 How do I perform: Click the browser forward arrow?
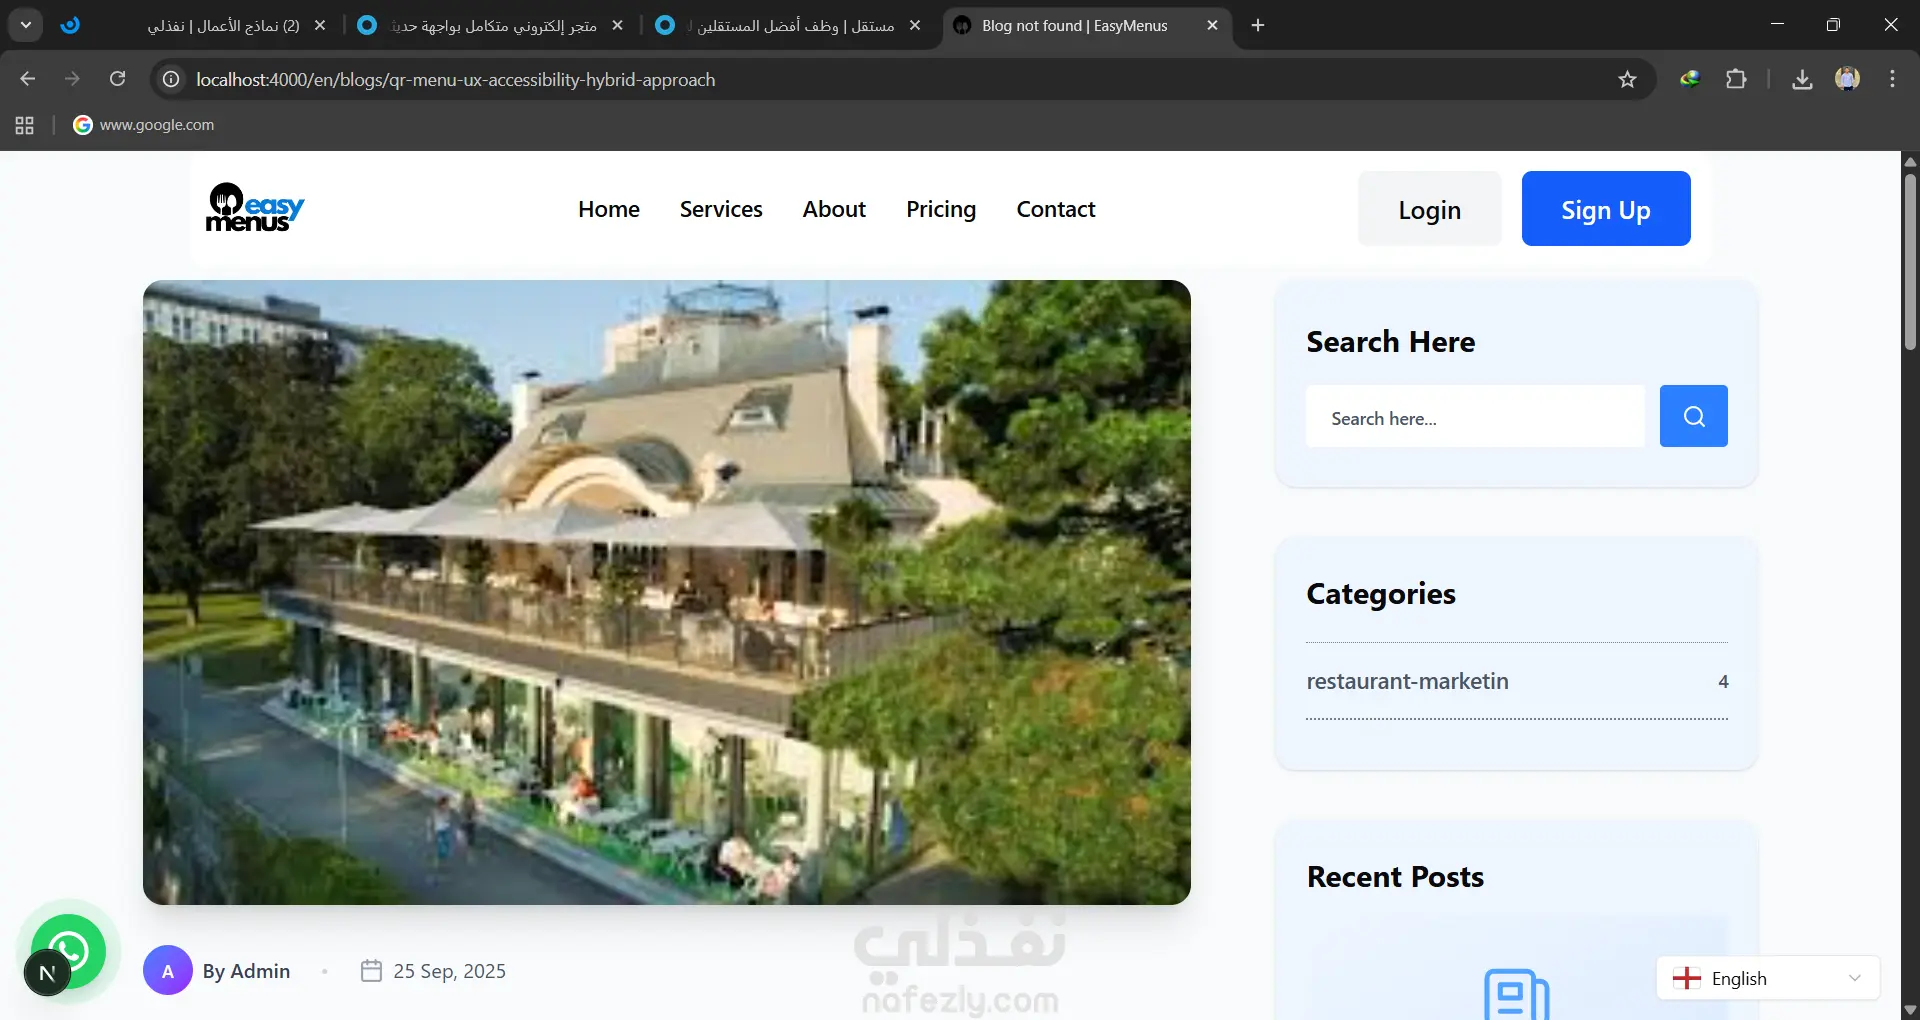pyautogui.click(x=72, y=79)
